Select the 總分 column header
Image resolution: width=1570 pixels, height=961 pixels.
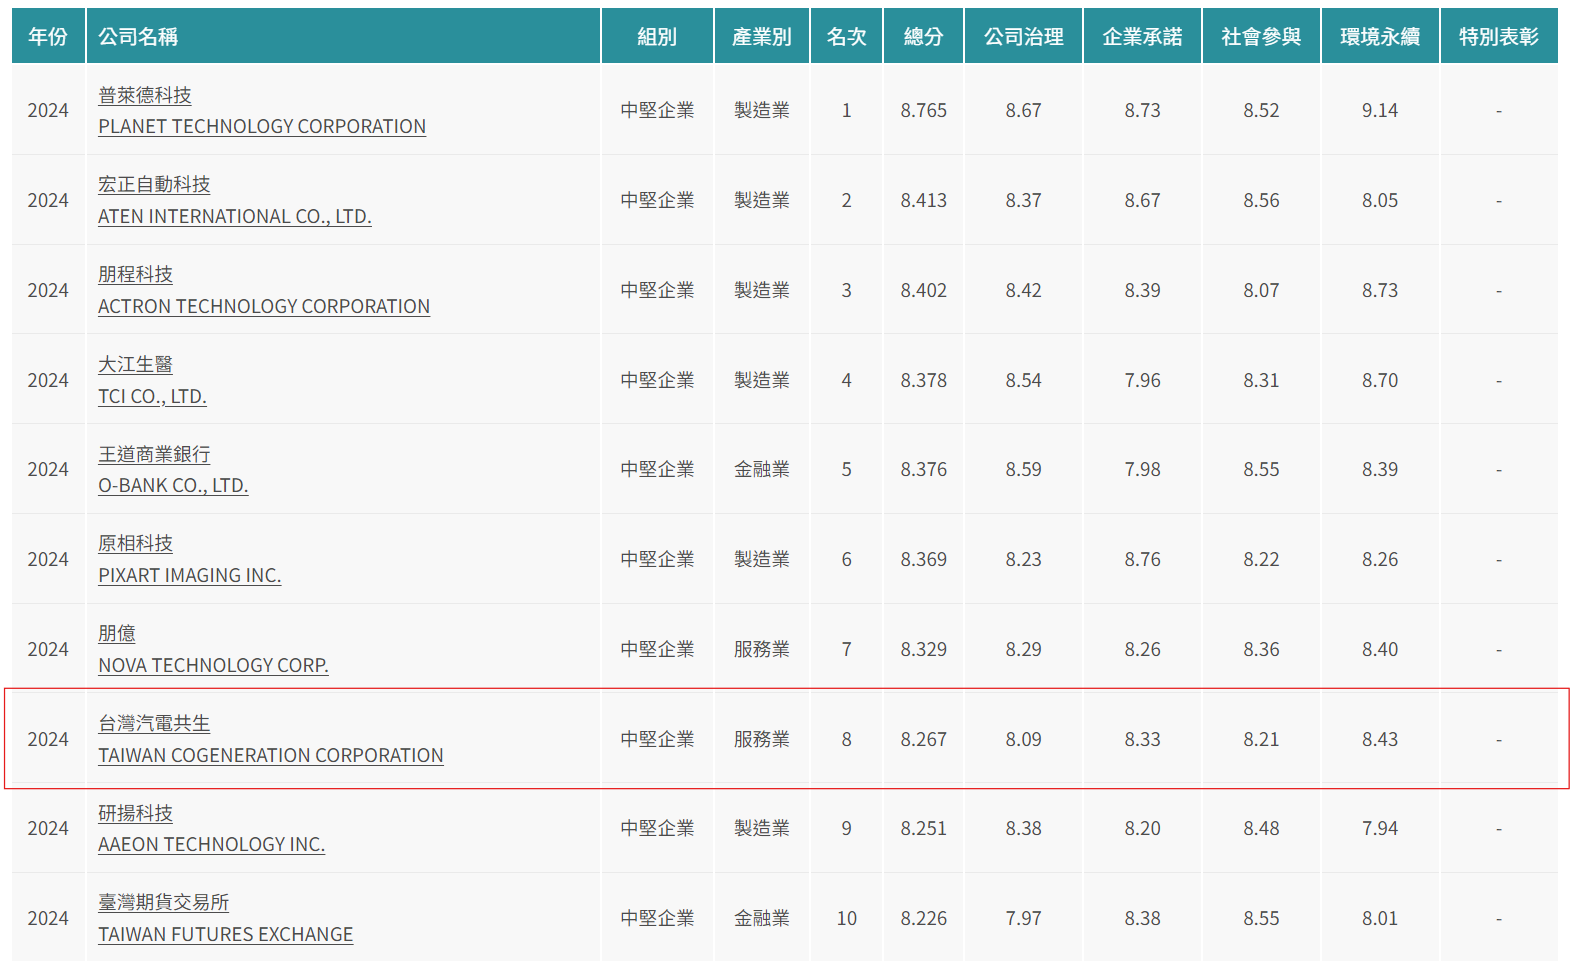click(923, 37)
